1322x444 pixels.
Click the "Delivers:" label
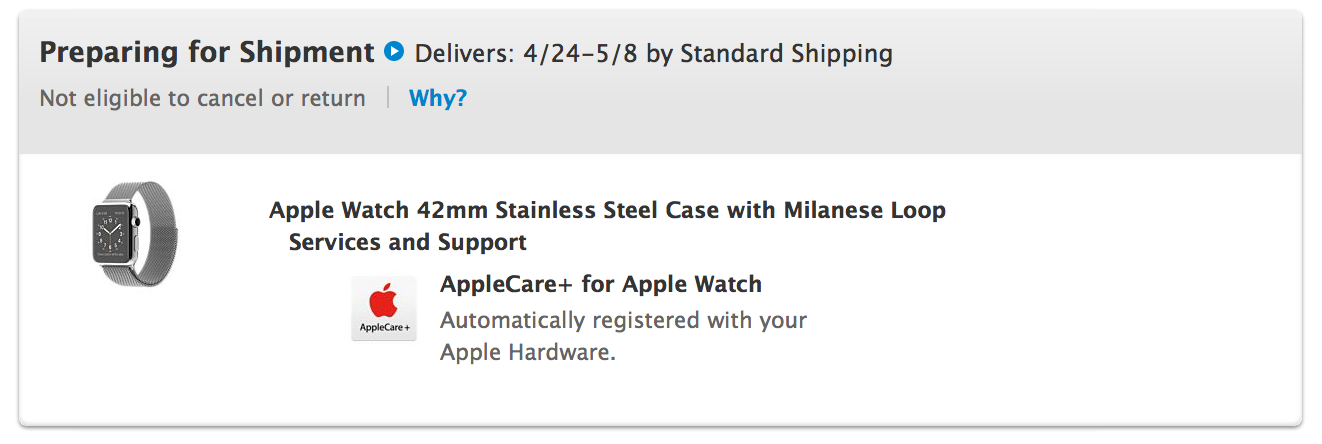[463, 53]
